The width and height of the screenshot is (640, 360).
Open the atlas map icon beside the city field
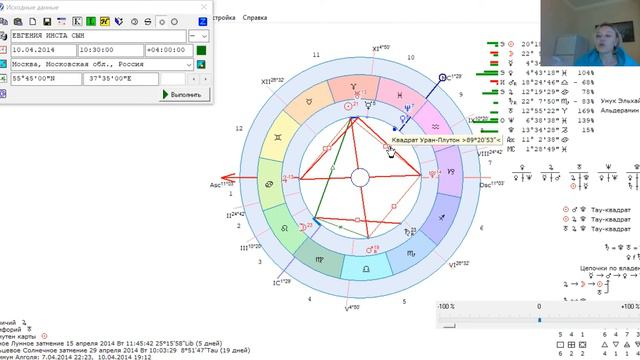(x=201, y=64)
